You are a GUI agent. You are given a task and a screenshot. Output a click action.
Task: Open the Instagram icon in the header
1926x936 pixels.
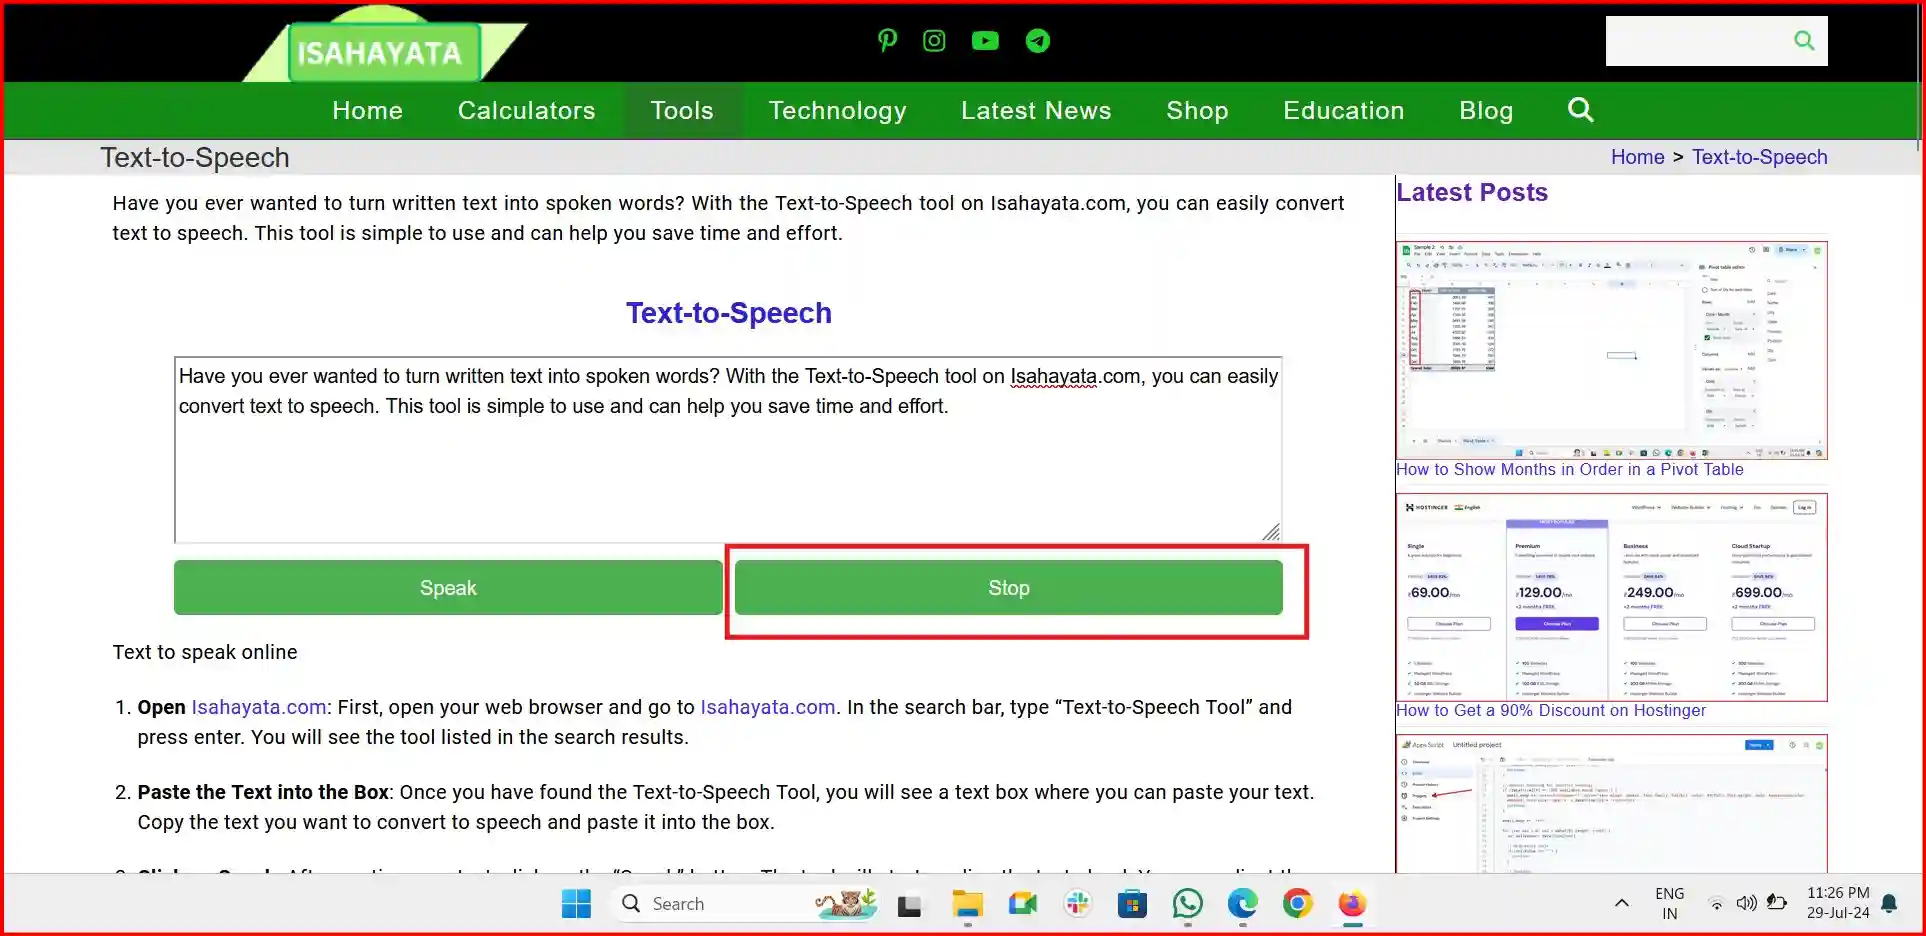coord(934,41)
